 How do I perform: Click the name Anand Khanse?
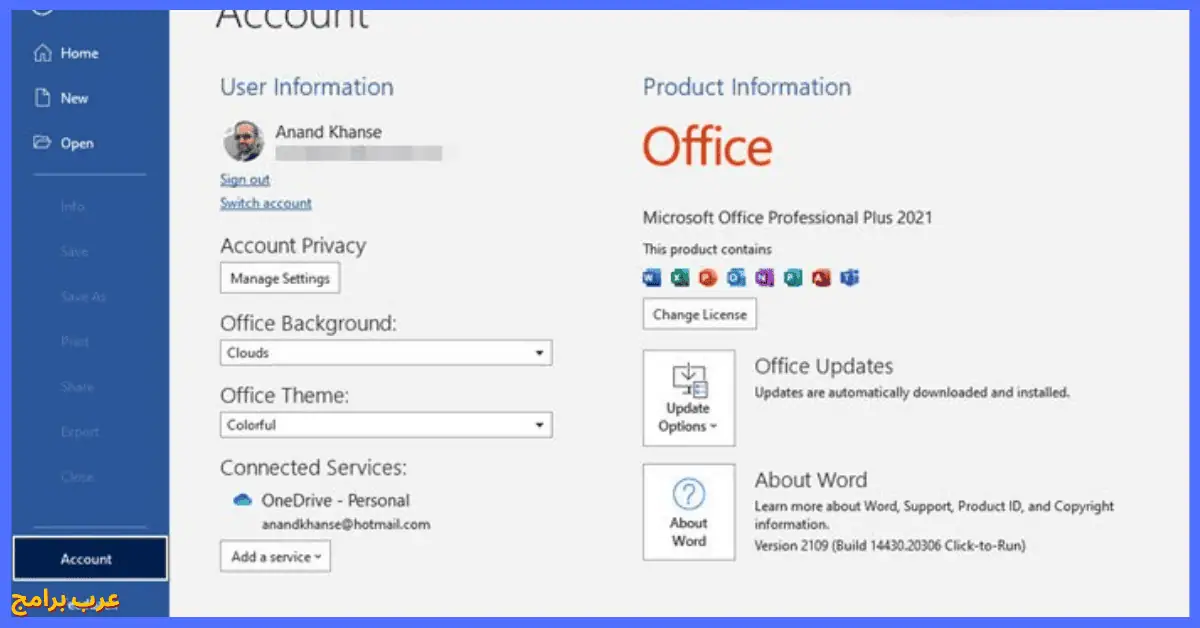click(329, 132)
